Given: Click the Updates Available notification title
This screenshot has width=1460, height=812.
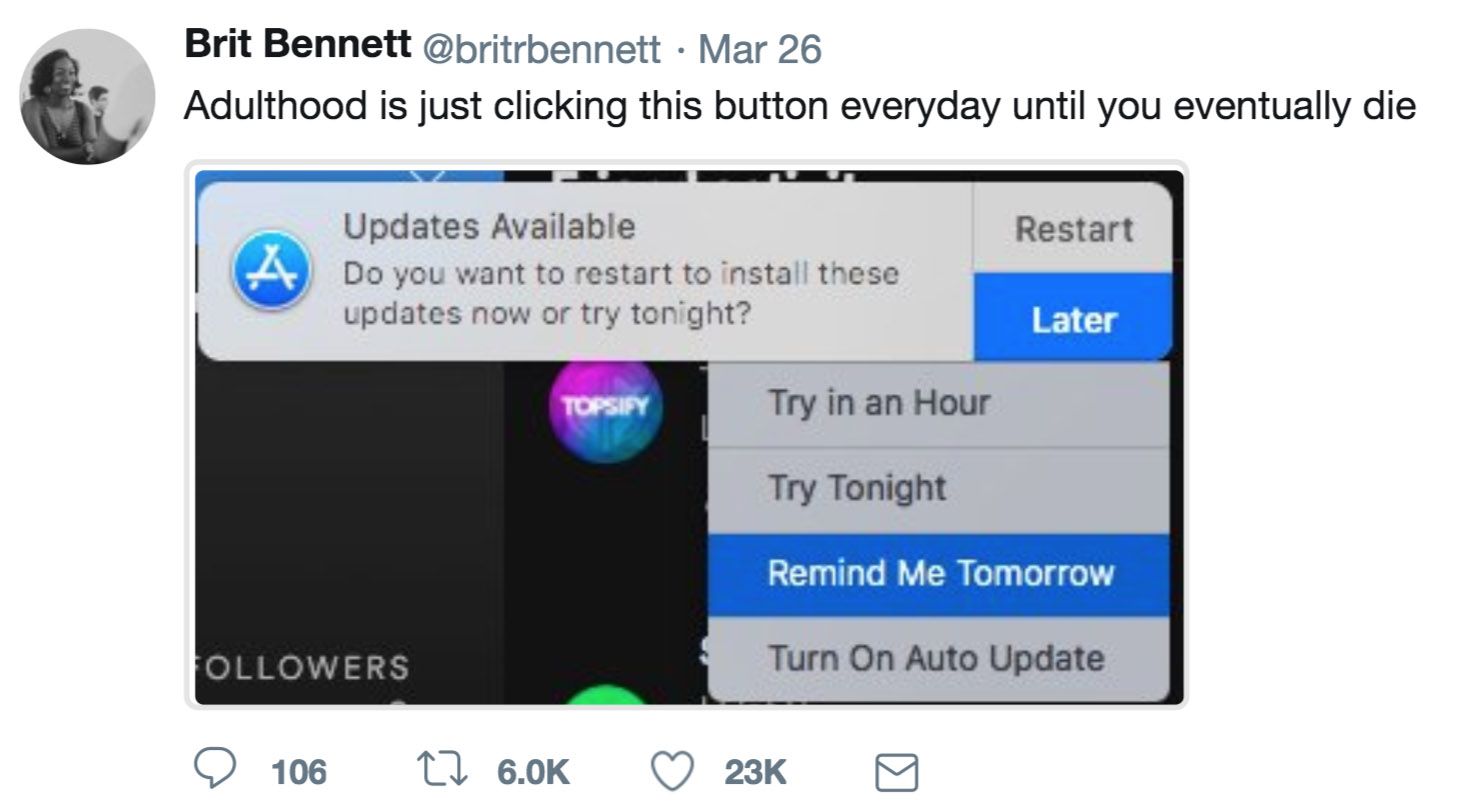Looking at the screenshot, I should pyautogui.click(x=489, y=226).
